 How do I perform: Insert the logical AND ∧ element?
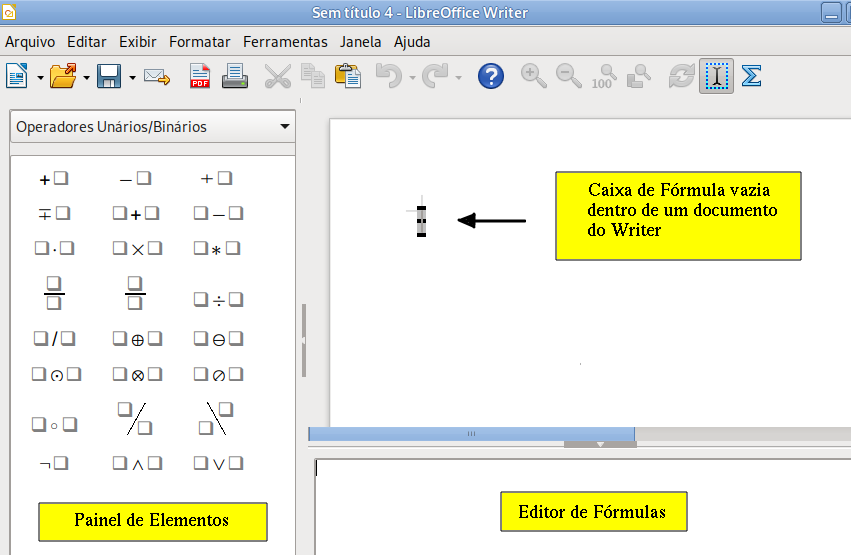137,463
